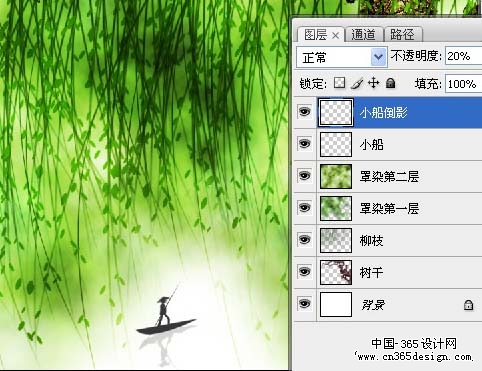This screenshot has width=482, height=371.
Task: Close the 图层 tab with its x
Action: pos(336,35)
